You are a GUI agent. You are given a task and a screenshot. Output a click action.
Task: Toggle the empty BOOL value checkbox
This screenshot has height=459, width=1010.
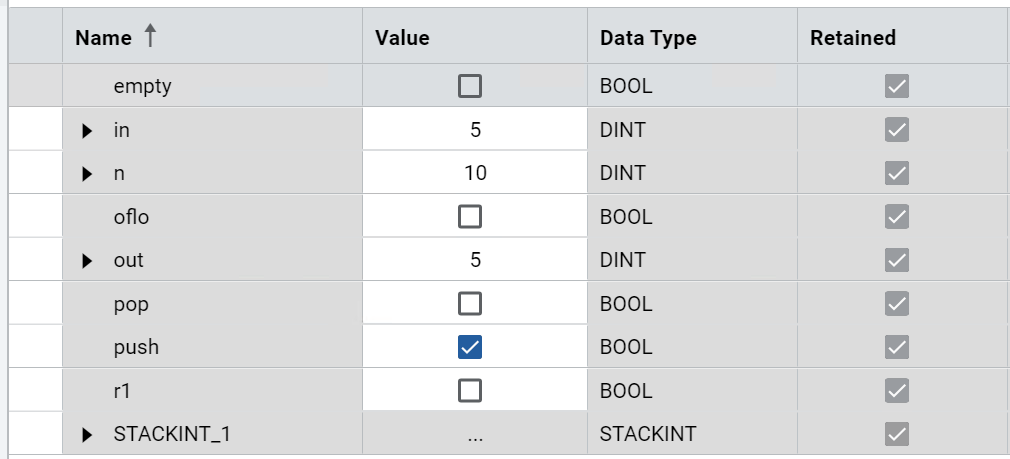pos(469,86)
